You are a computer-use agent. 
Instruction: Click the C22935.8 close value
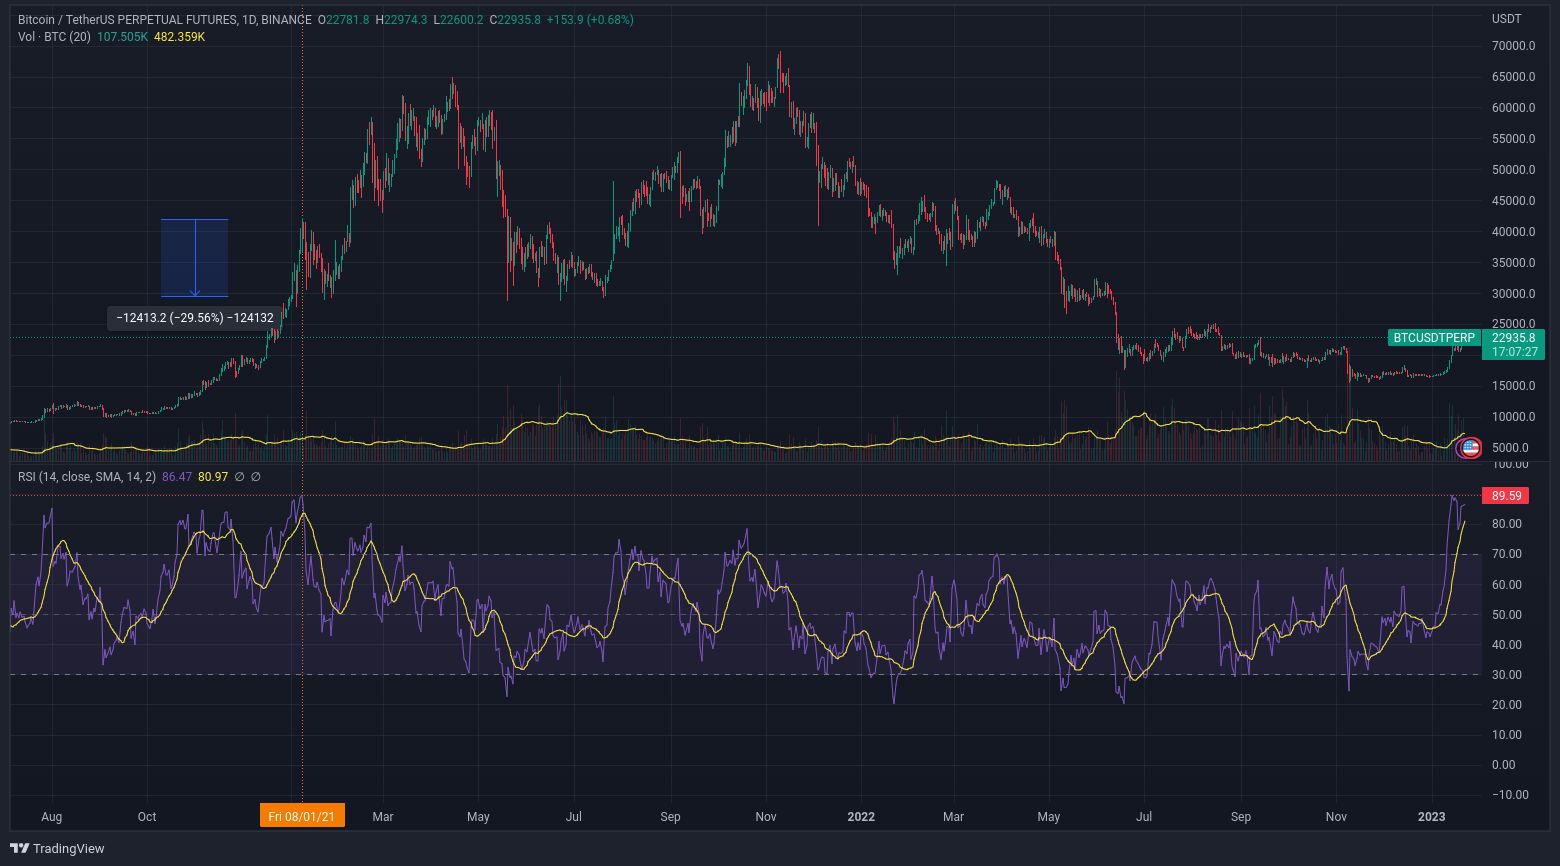(x=515, y=19)
